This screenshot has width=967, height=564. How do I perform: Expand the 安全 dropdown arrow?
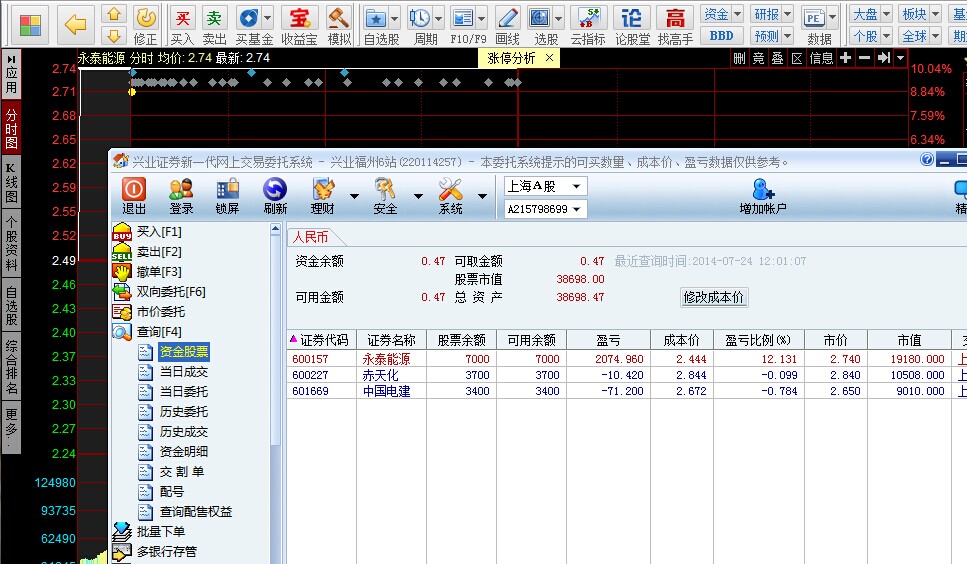point(418,196)
